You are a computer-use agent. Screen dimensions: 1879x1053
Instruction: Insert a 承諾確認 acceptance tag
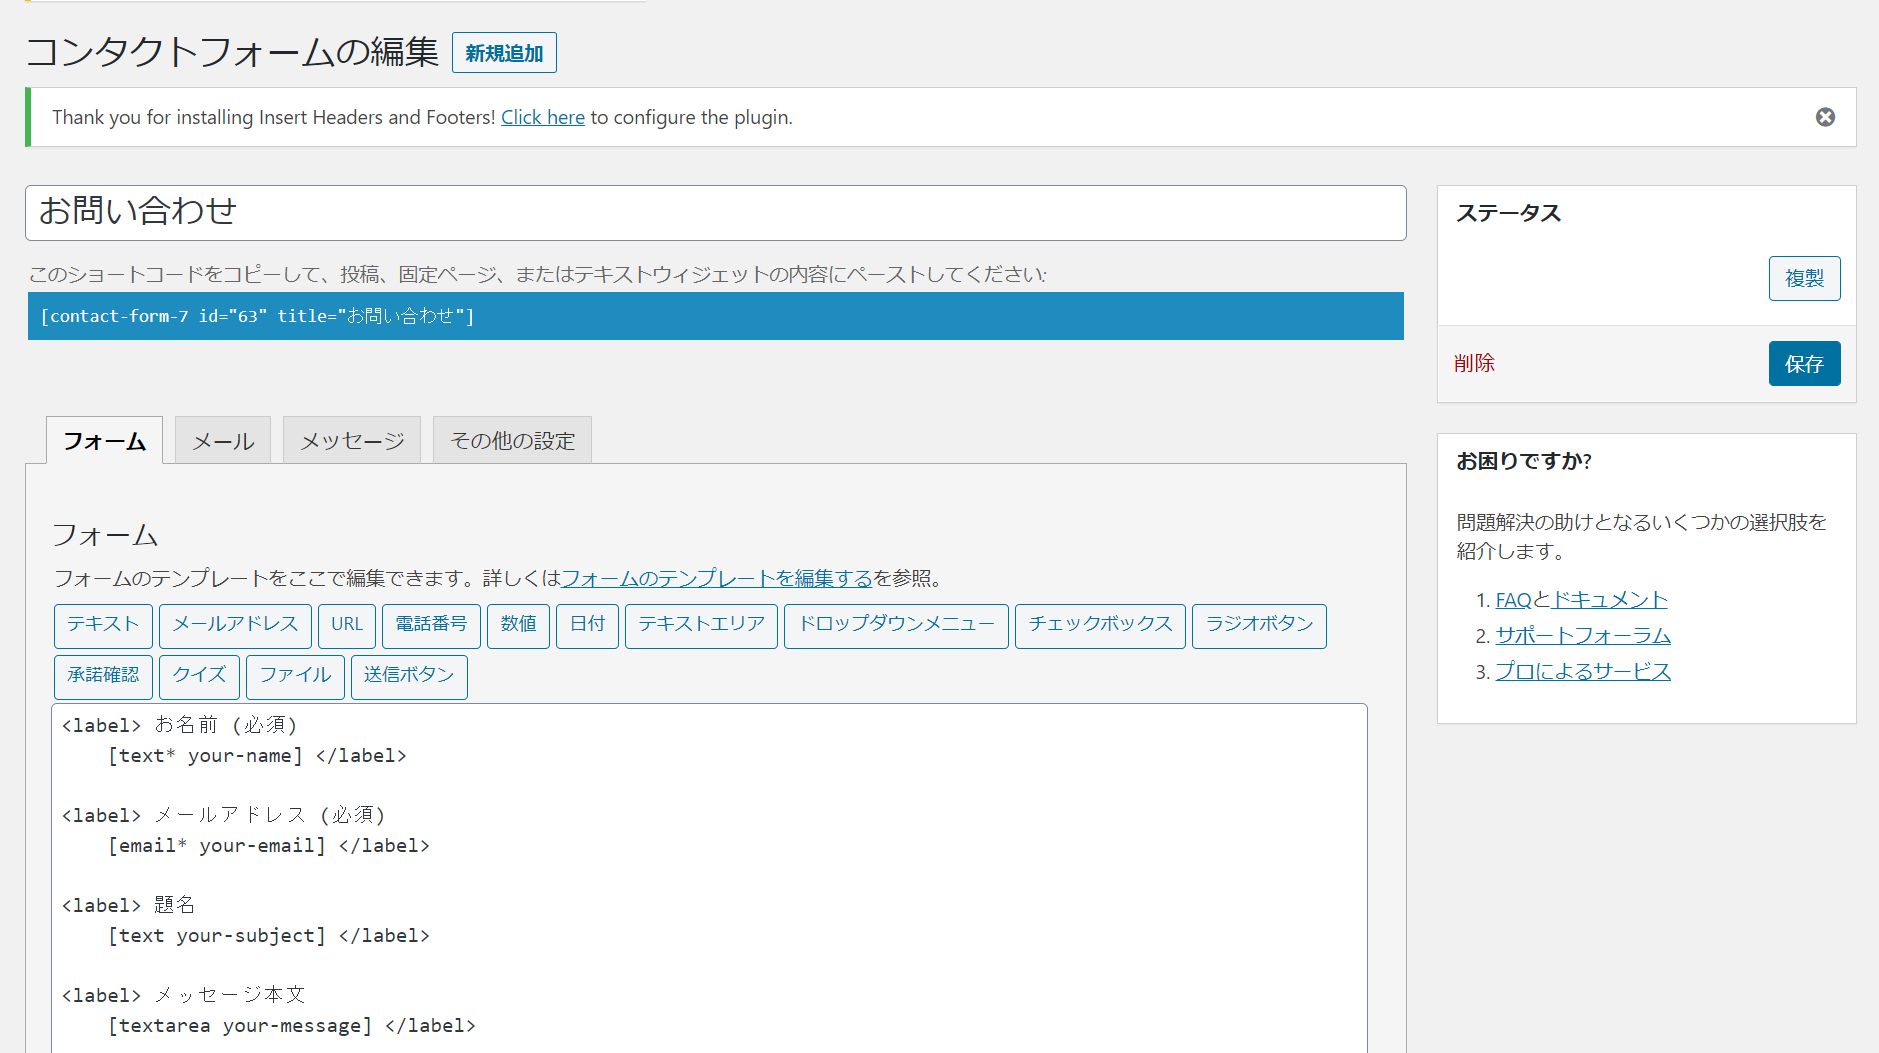tap(103, 676)
